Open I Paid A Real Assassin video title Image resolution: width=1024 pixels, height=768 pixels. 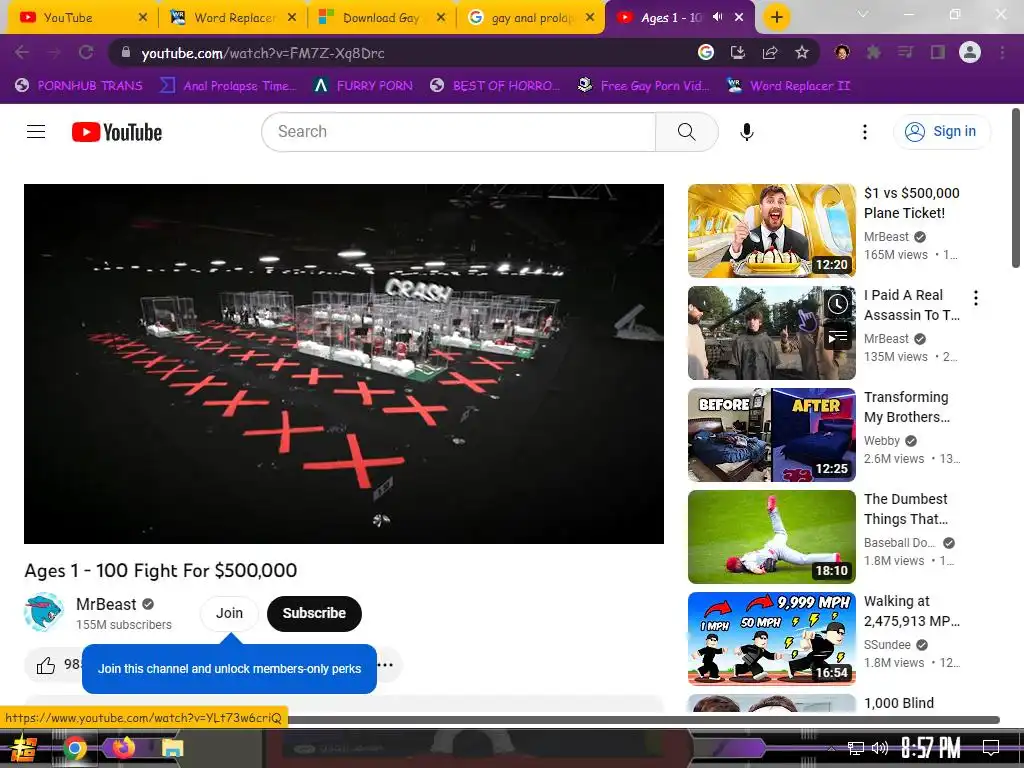(x=912, y=305)
